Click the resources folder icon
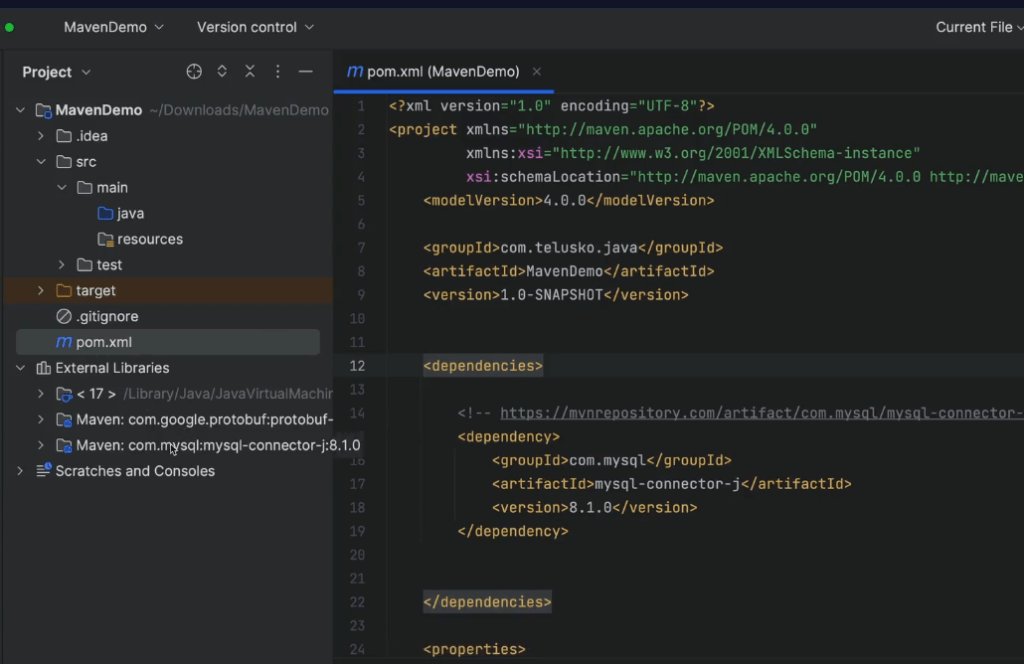Viewport: 1024px width, 664px height. pyautogui.click(x=105, y=239)
